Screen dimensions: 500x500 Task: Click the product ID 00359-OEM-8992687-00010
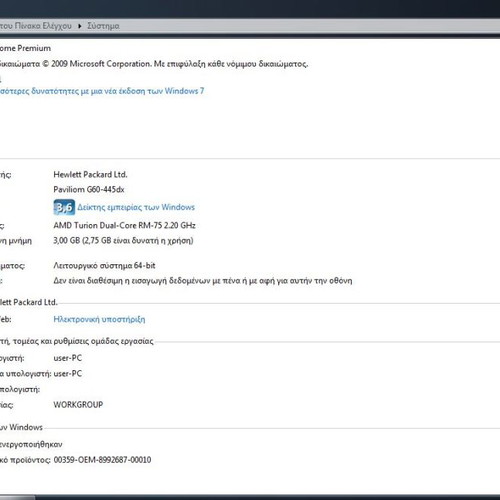tap(102, 460)
